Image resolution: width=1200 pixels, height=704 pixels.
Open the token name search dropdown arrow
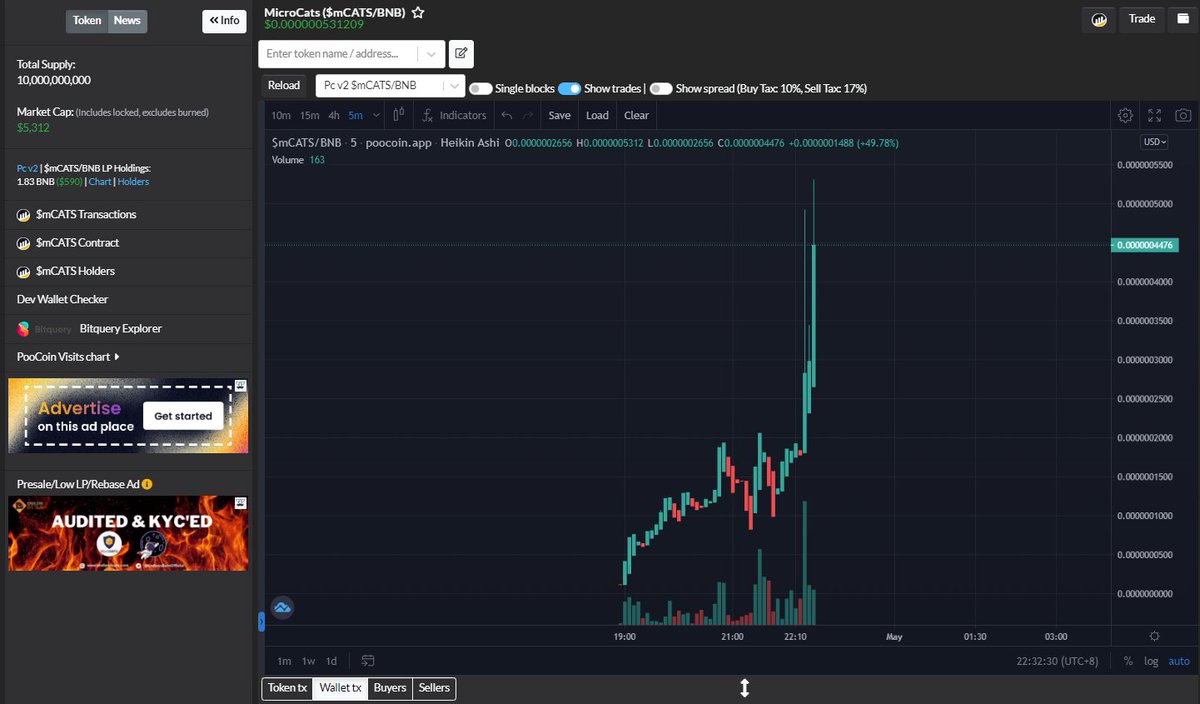[431, 54]
